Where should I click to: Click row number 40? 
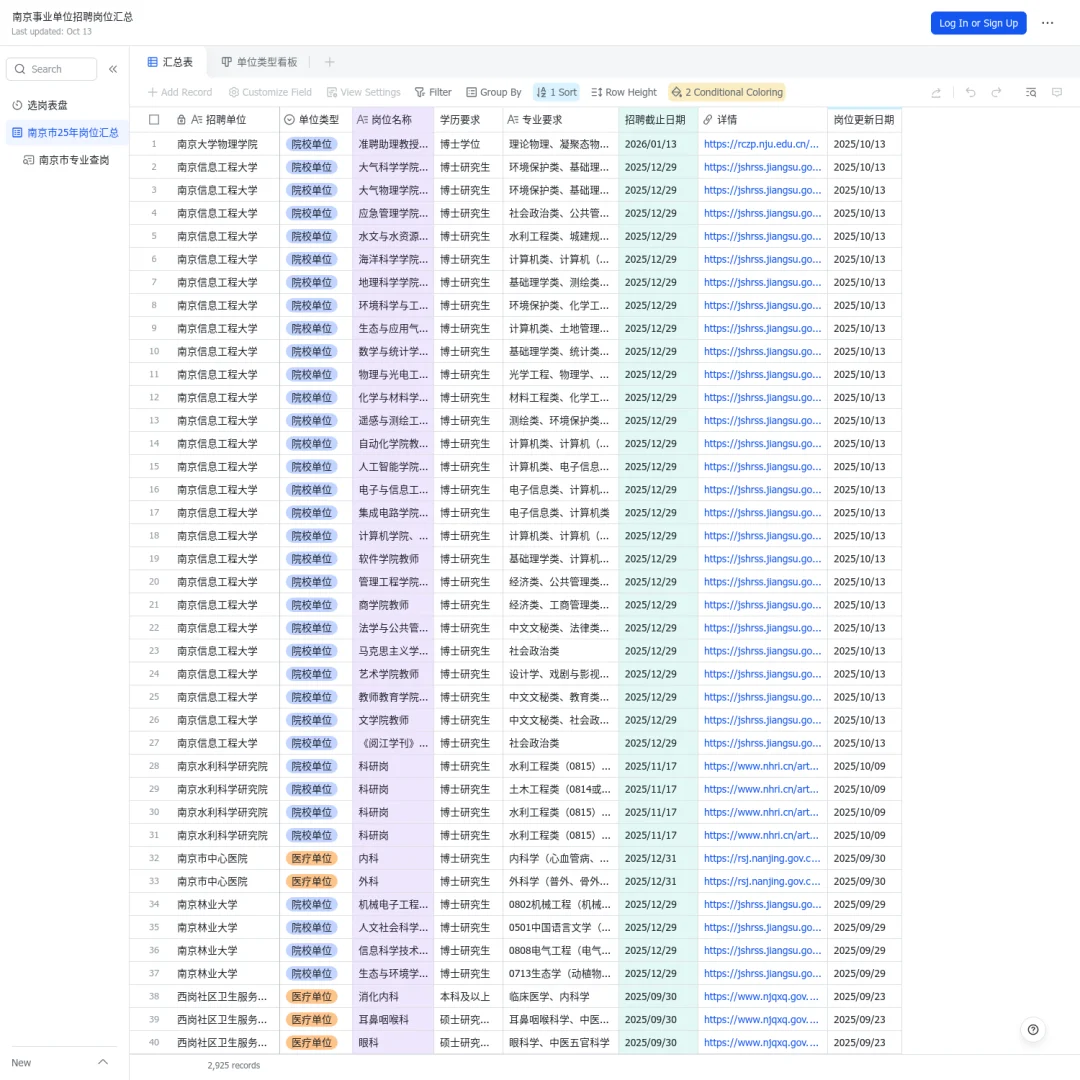(154, 1042)
